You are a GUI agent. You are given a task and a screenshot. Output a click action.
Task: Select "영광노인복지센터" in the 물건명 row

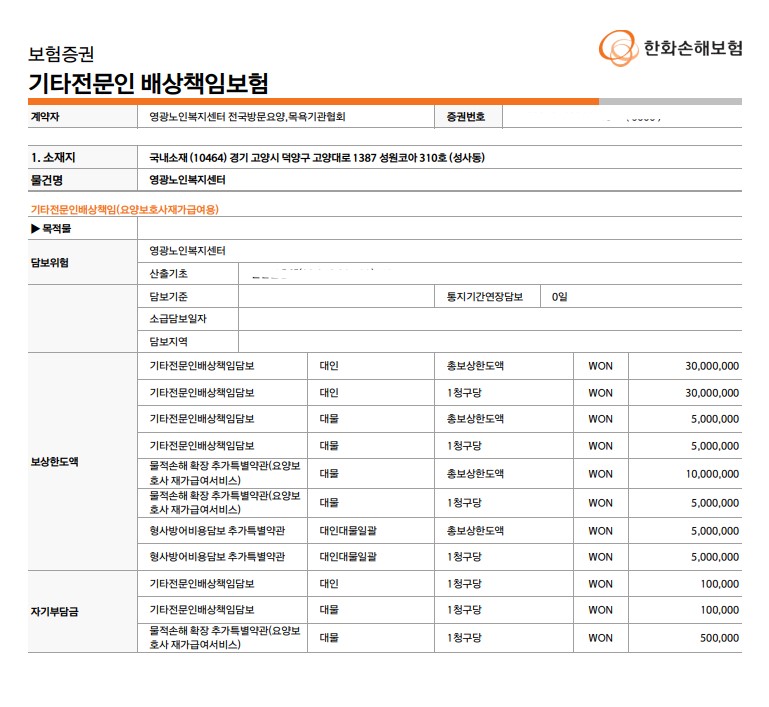click(187, 180)
